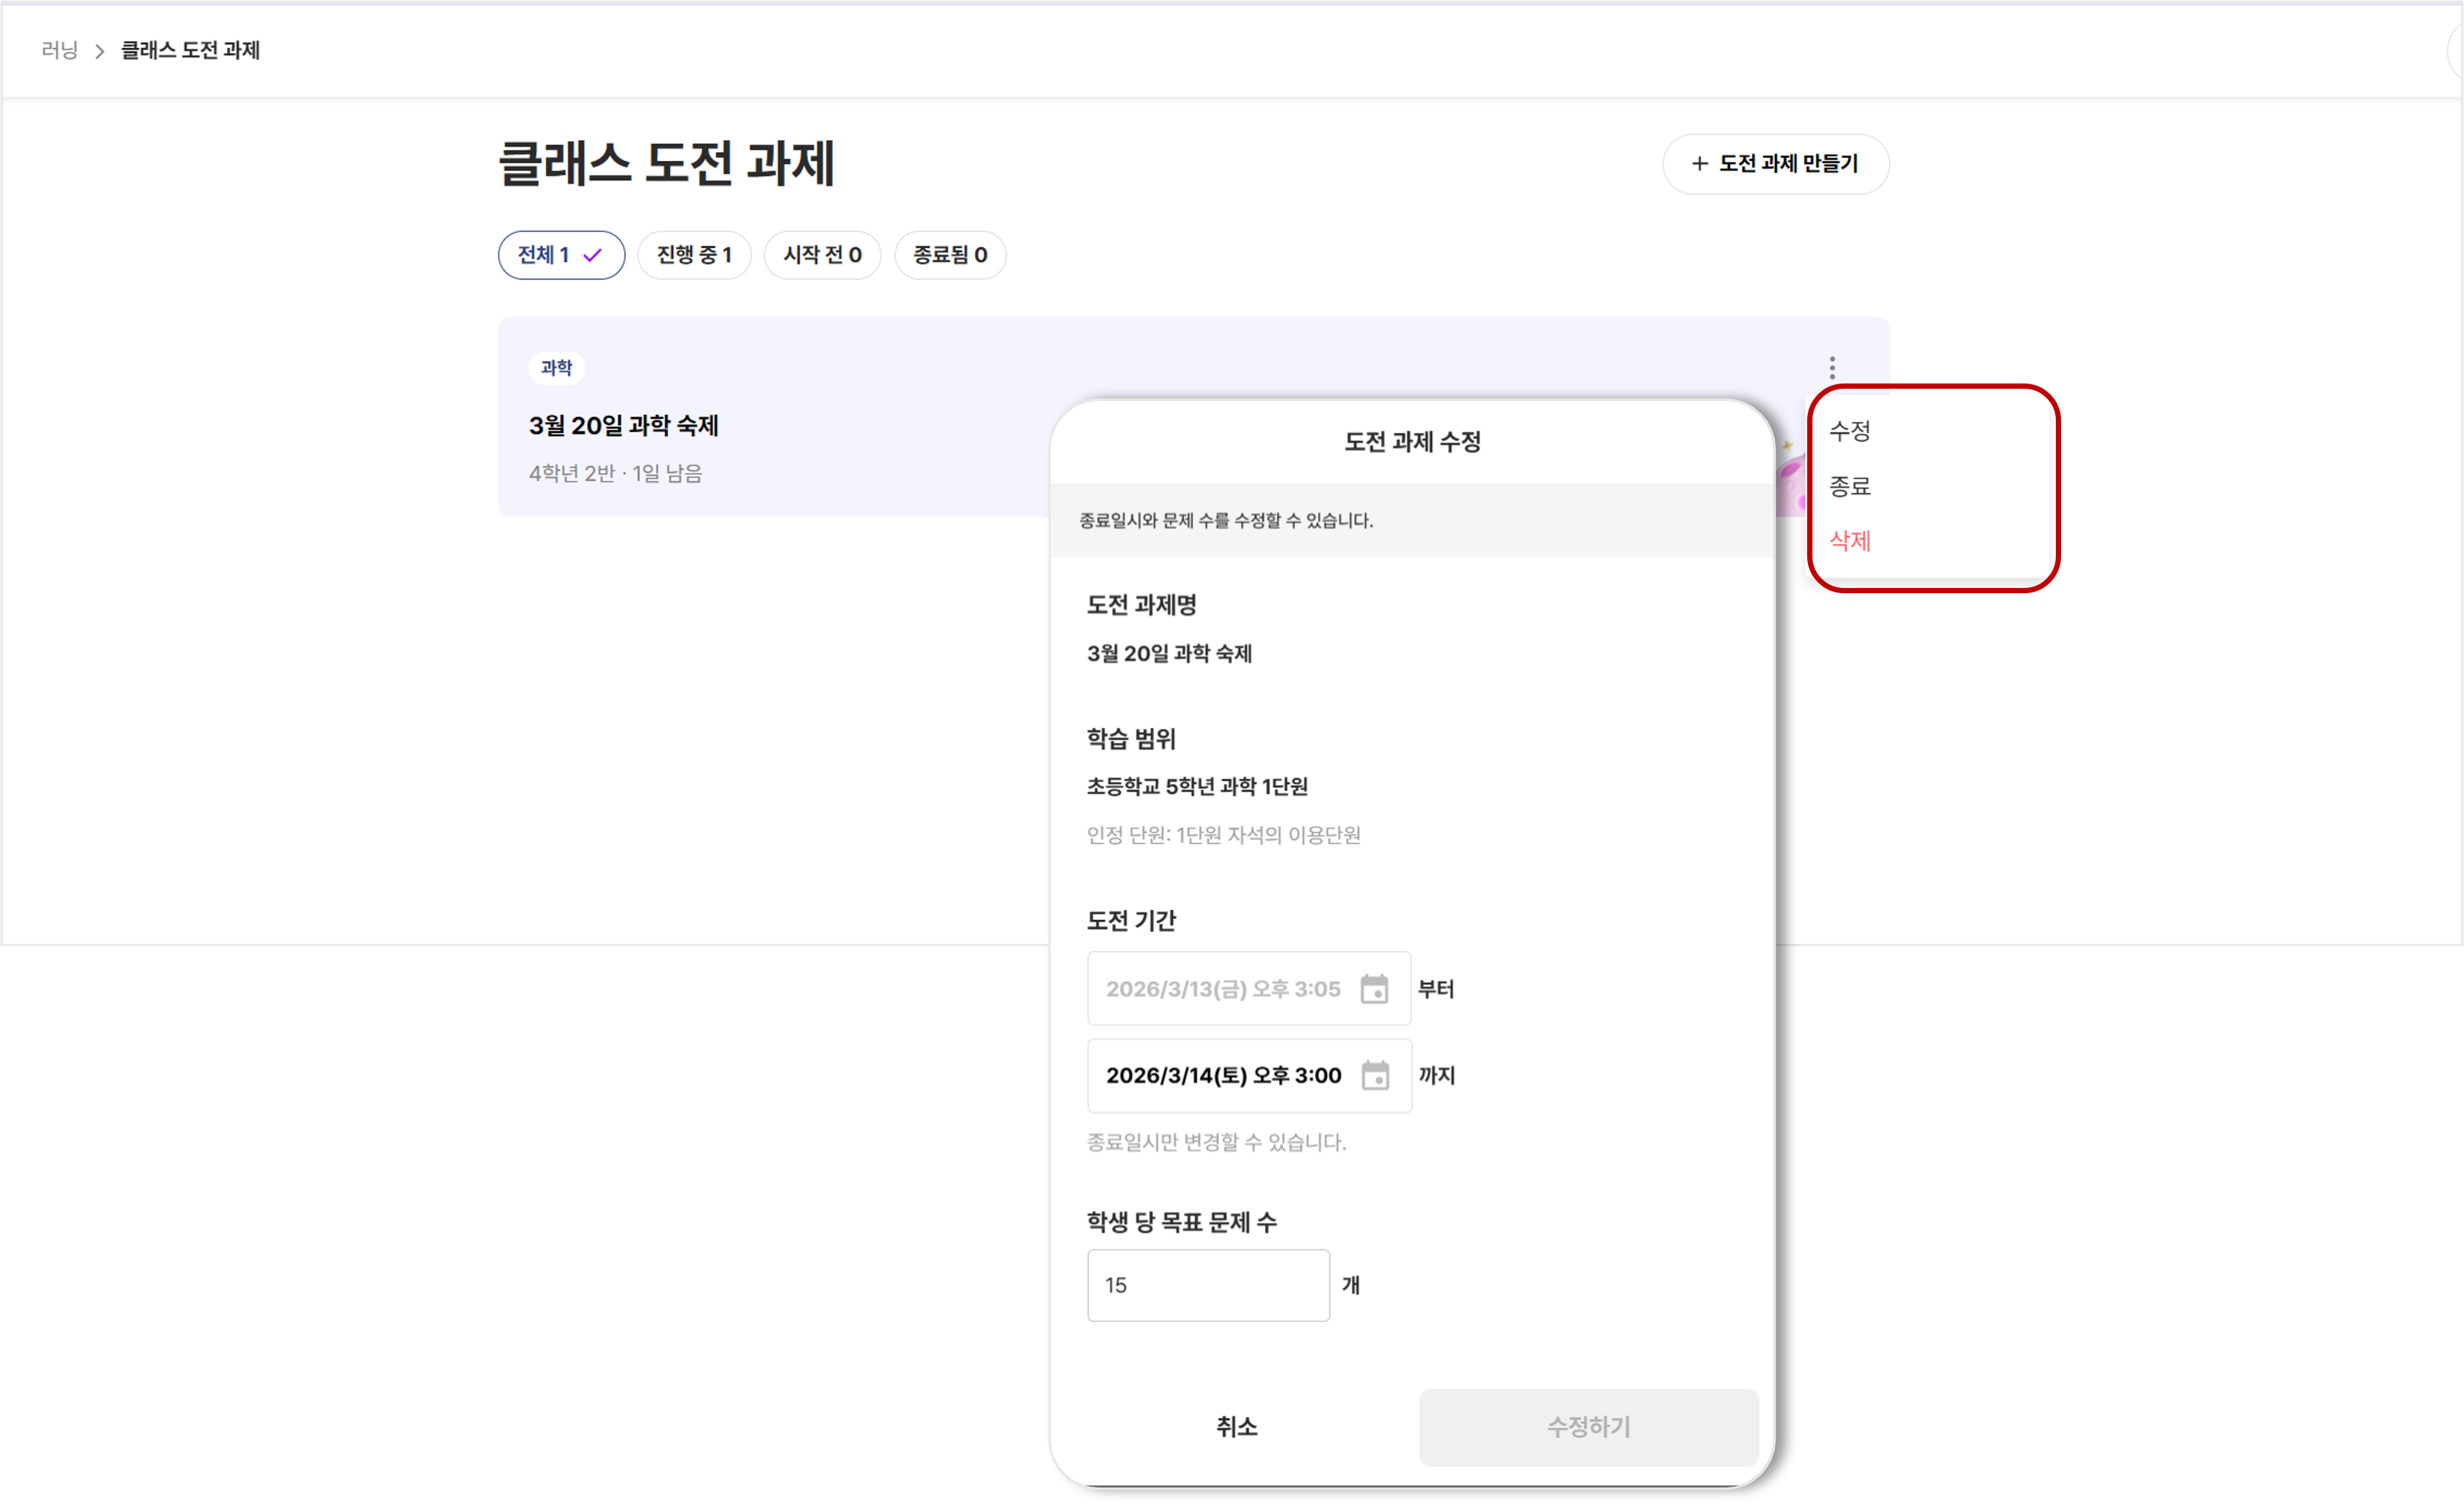Click the 4학년 2반 · 1일 남음 text

615,473
